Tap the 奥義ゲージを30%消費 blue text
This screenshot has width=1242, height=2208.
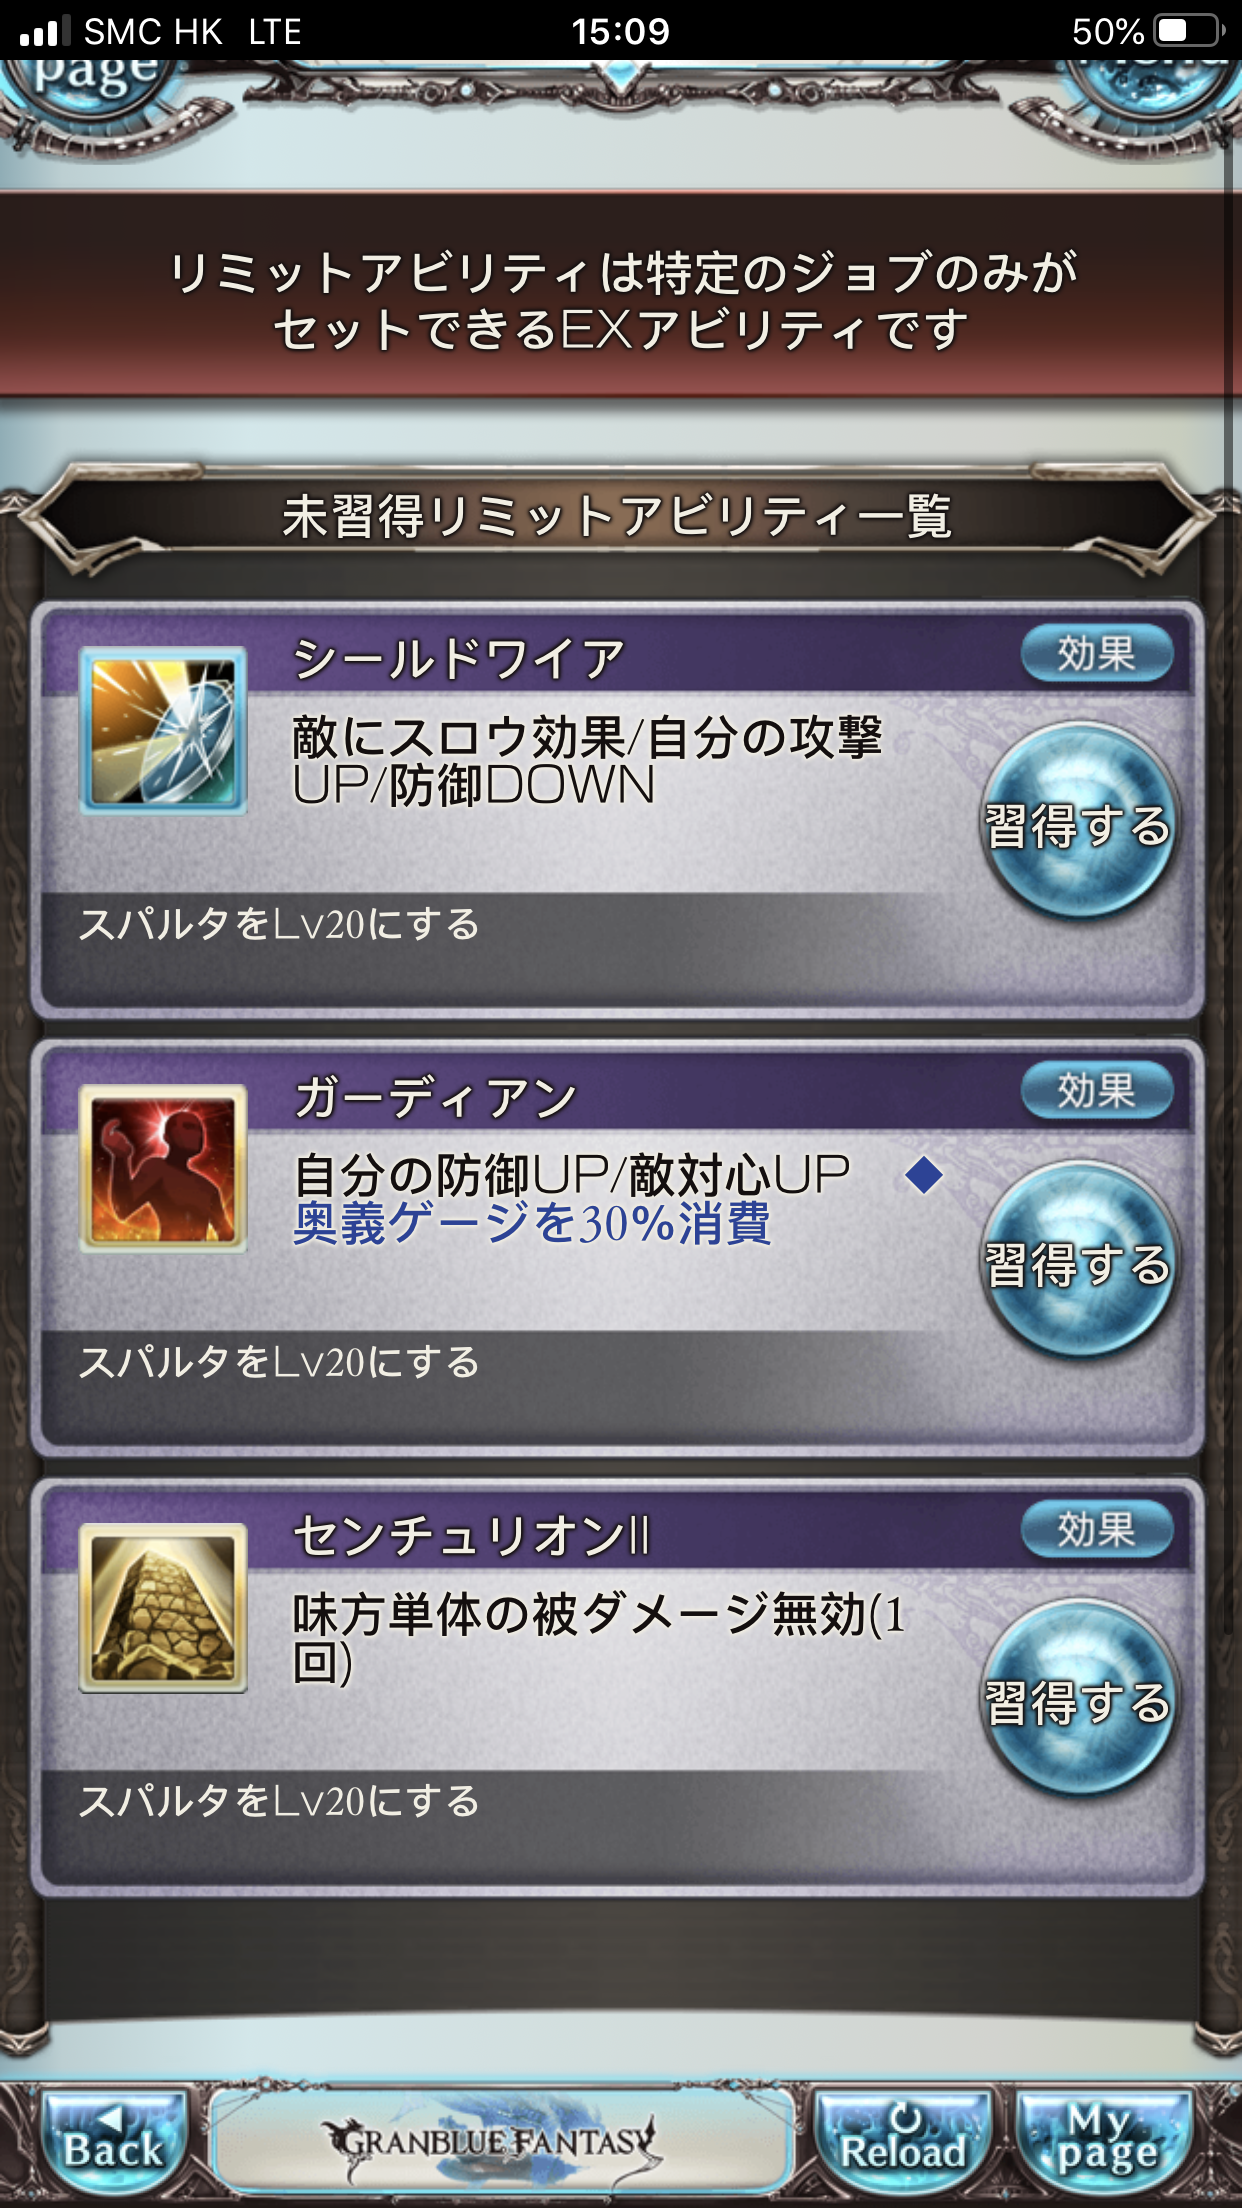(x=532, y=1223)
